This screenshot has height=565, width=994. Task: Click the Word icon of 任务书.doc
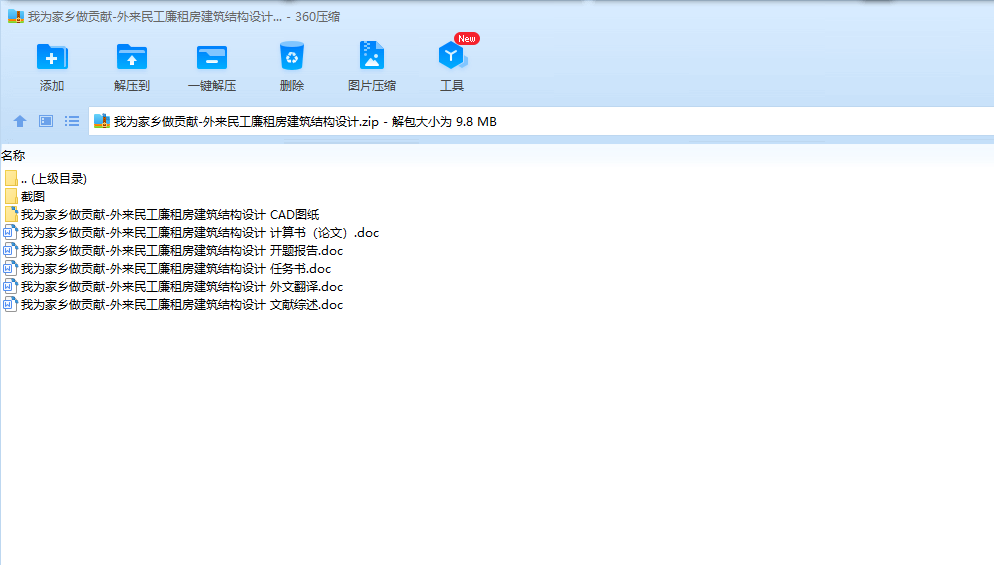pyautogui.click(x=10, y=268)
